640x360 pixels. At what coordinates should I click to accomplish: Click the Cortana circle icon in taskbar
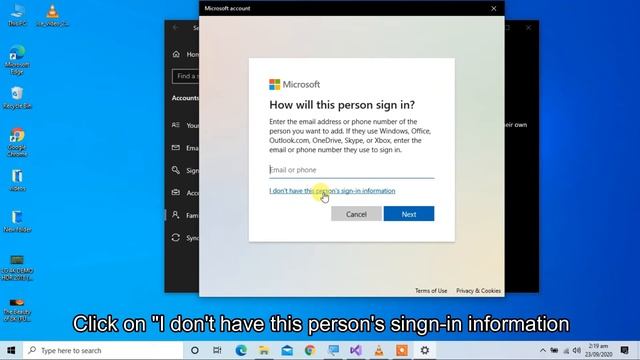pos(195,351)
